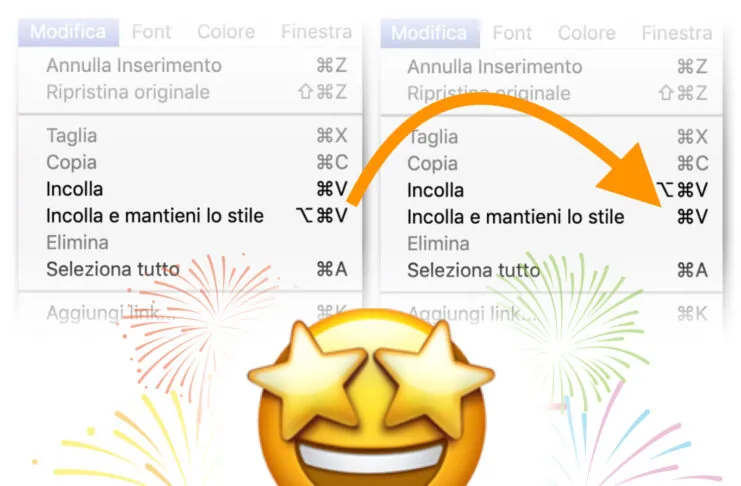Open the left Modifica menu
The height and width of the screenshot is (486, 741).
[69, 32]
